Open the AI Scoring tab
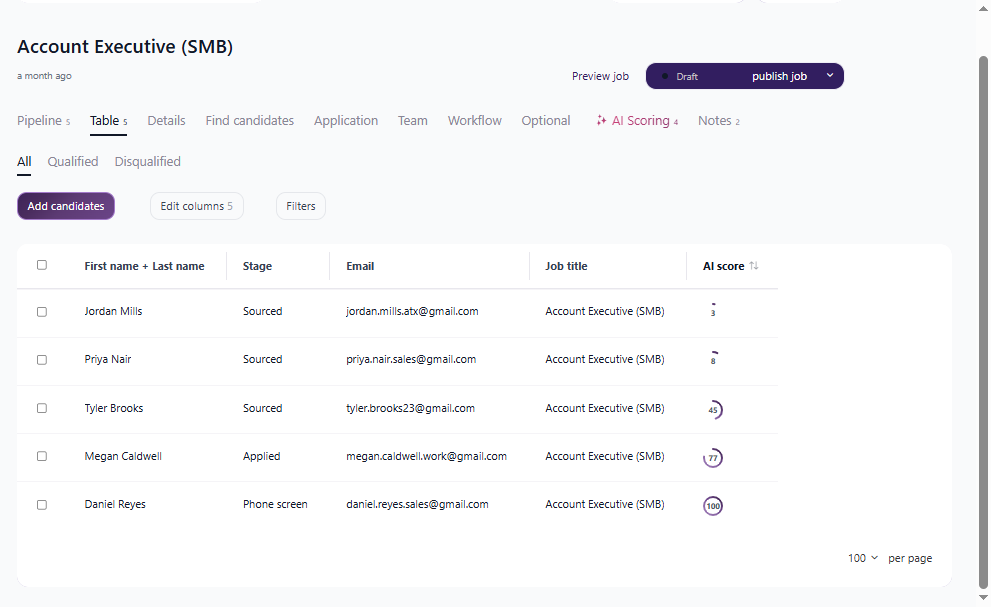 point(637,121)
